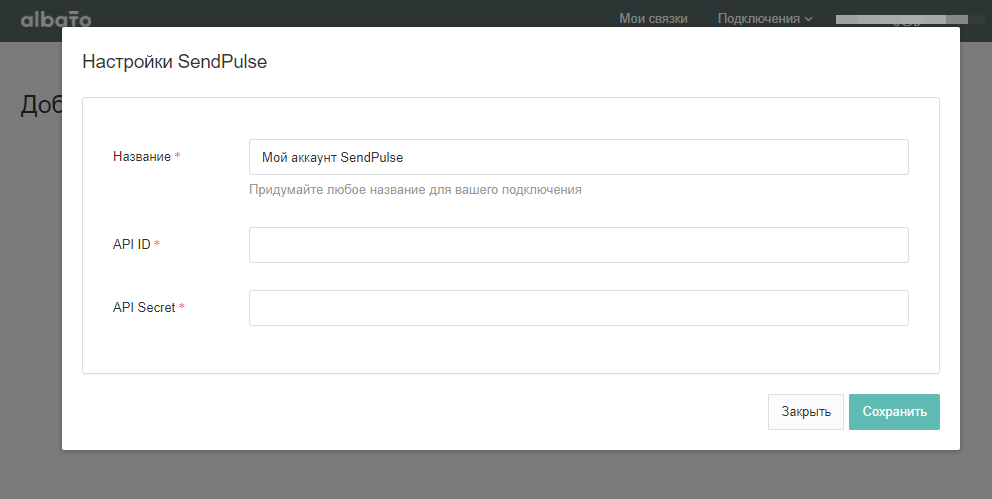Click the albato logo
The height and width of the screenshot is (499, 992).
point(56,20)
